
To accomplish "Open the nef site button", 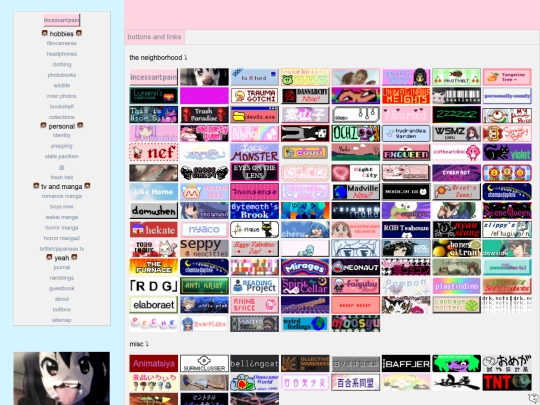I will 154,152.
